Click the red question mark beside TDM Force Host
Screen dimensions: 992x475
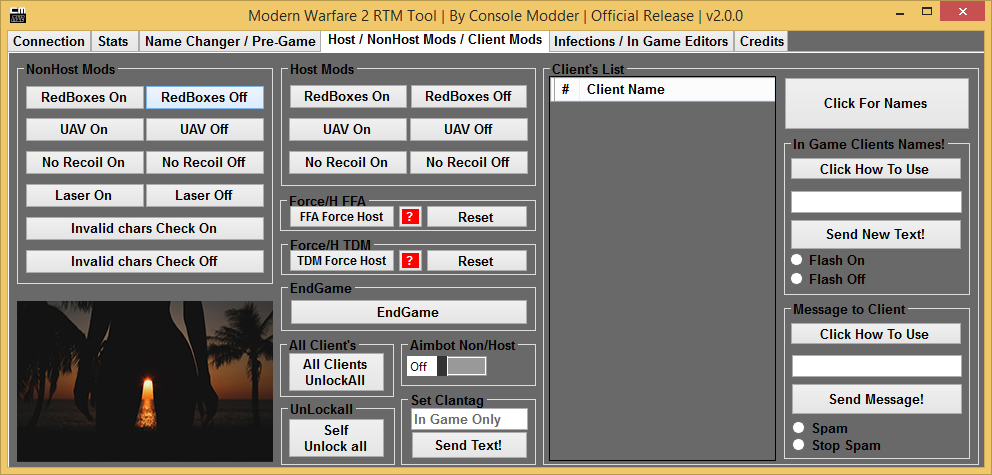click(x=410, y=260)
